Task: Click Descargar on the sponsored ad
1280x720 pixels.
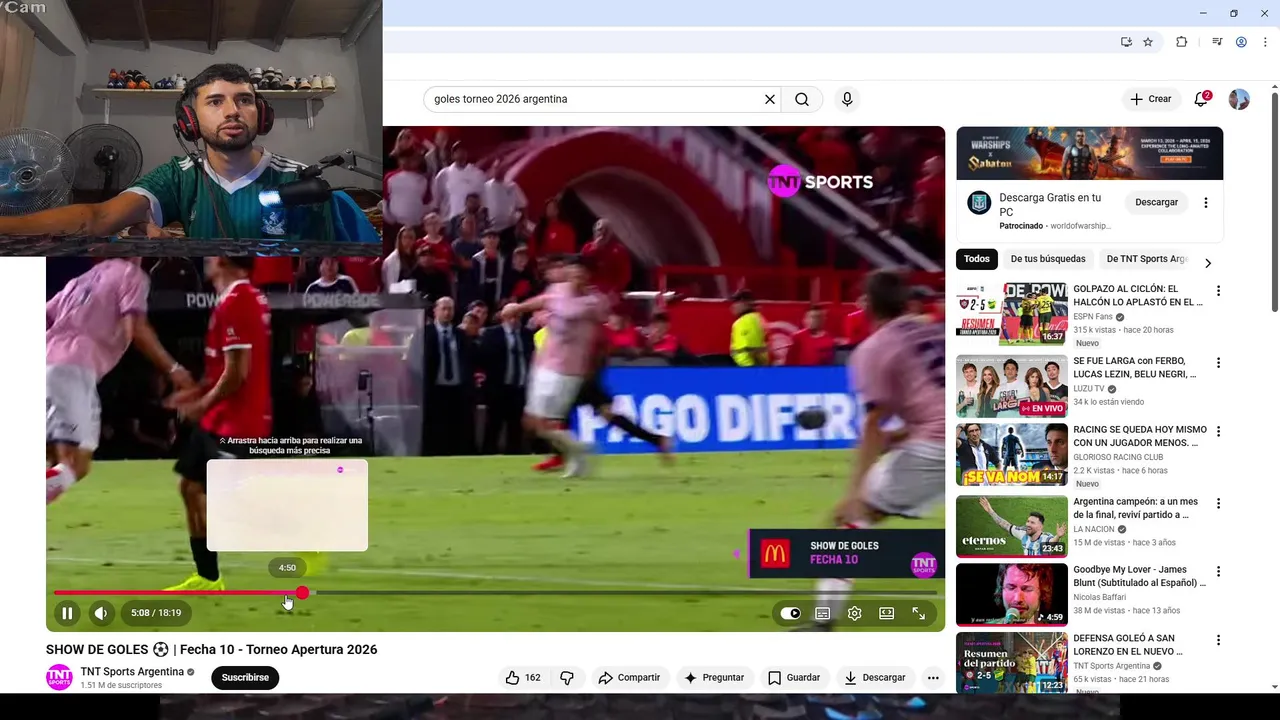Action: click(x=1157, y=202)
